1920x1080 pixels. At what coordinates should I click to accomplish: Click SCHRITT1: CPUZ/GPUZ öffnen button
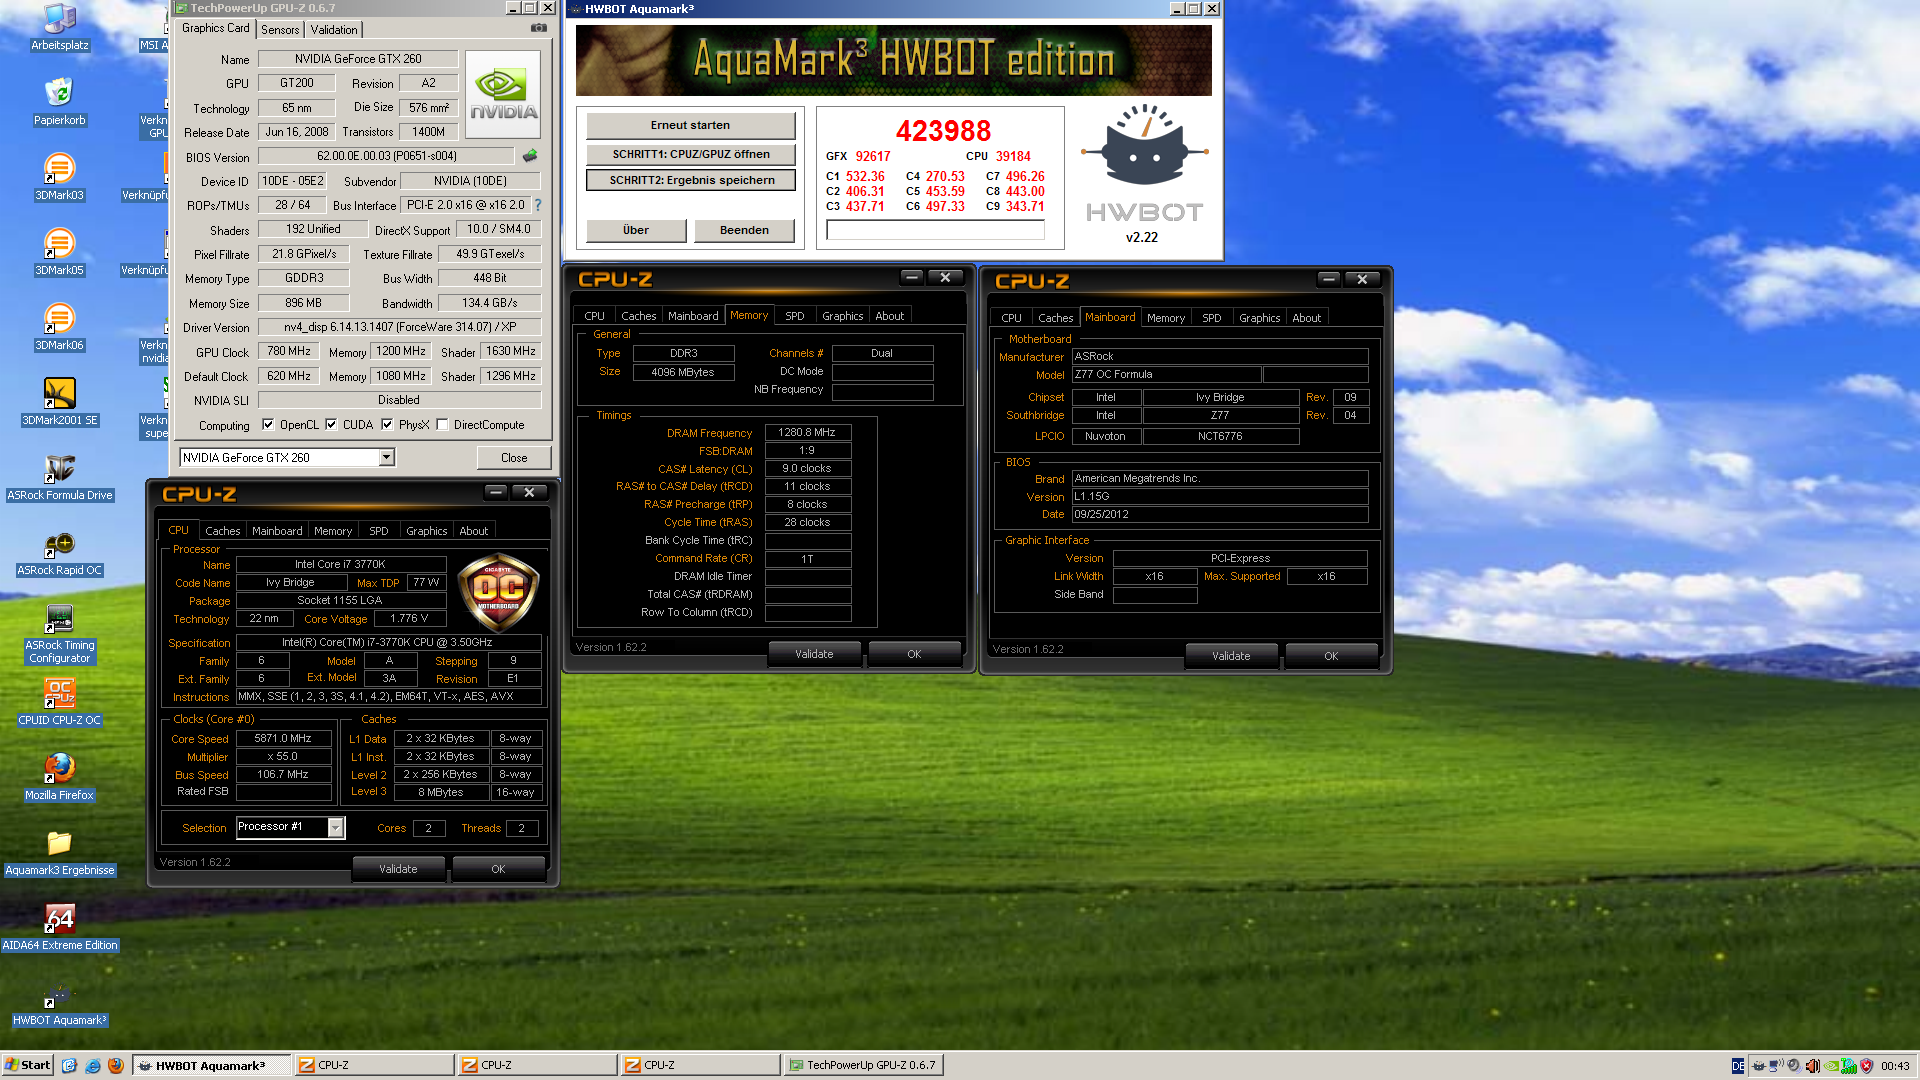(690, 154)
